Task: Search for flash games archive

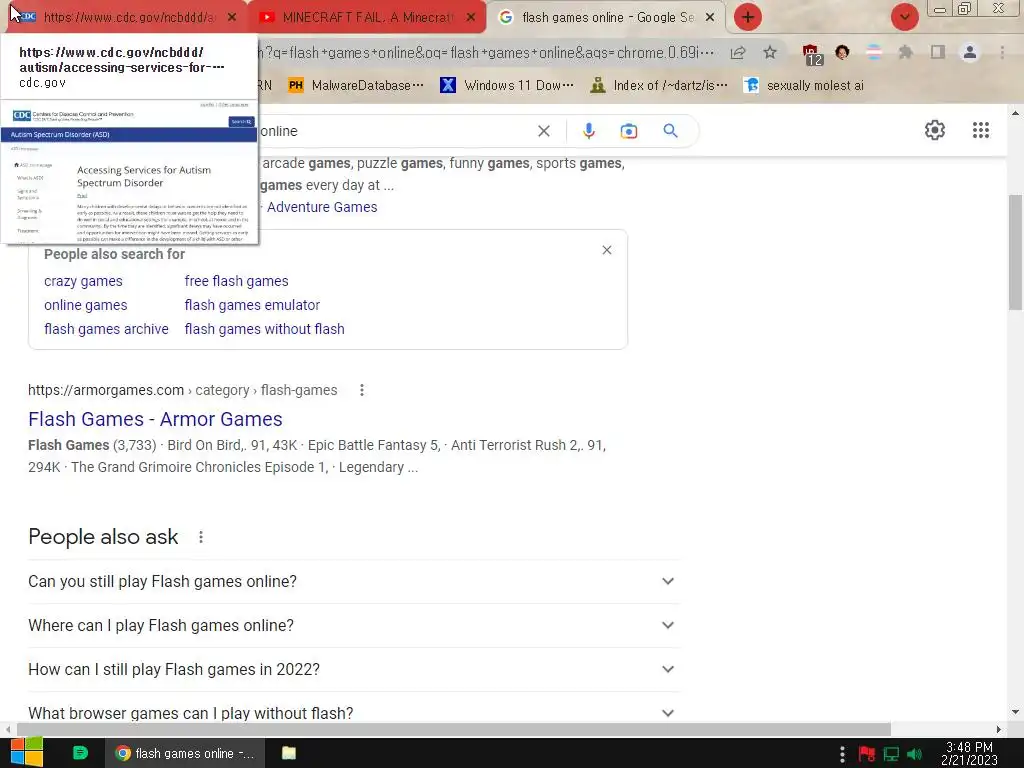Action: 106,329
